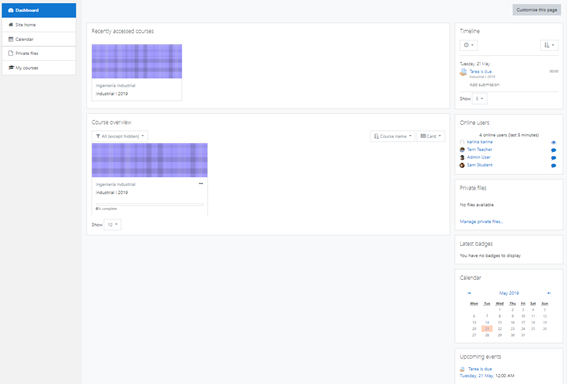
Task: Select day 21 in the calendar
Action: pyautogui.click(x=487, y=329)
